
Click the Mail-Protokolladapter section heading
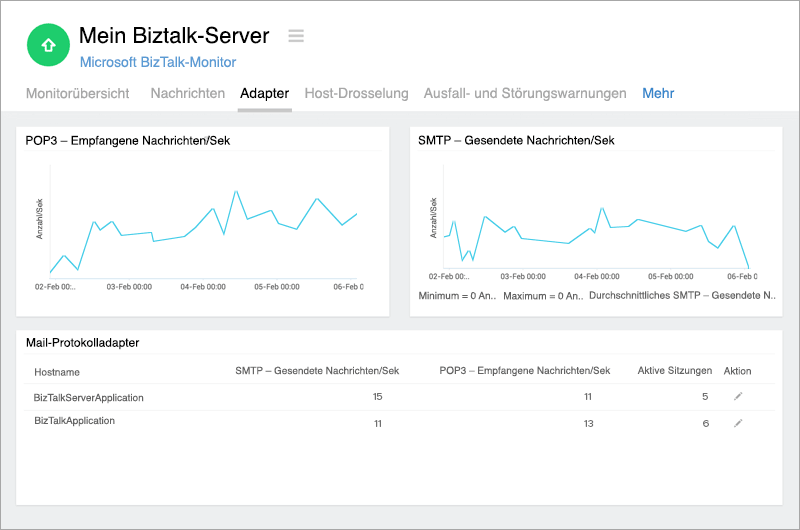coord(83,343)
